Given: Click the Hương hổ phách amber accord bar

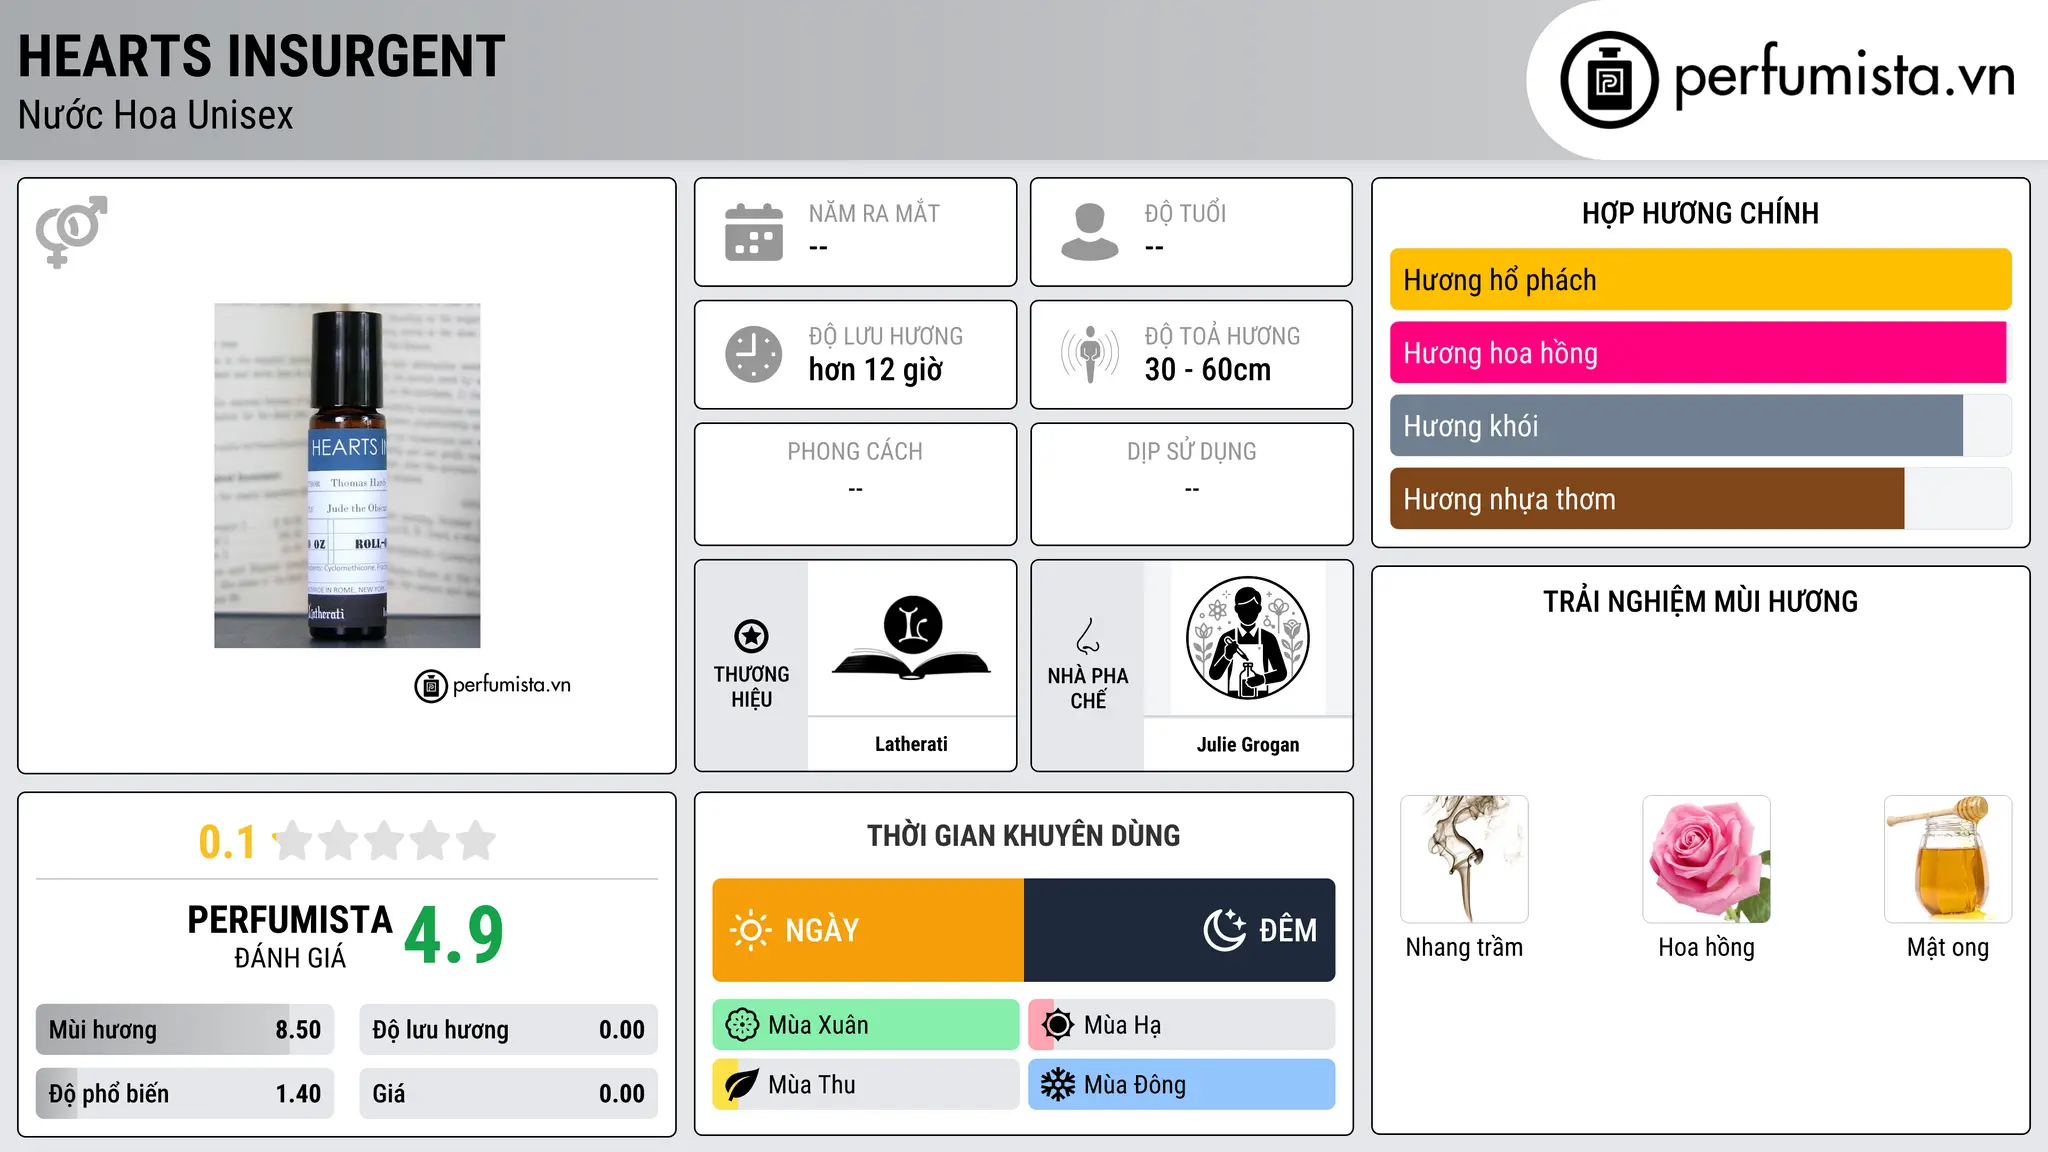Looking at the screenshot, I should pyautogui.click(x=1700, y=280).
